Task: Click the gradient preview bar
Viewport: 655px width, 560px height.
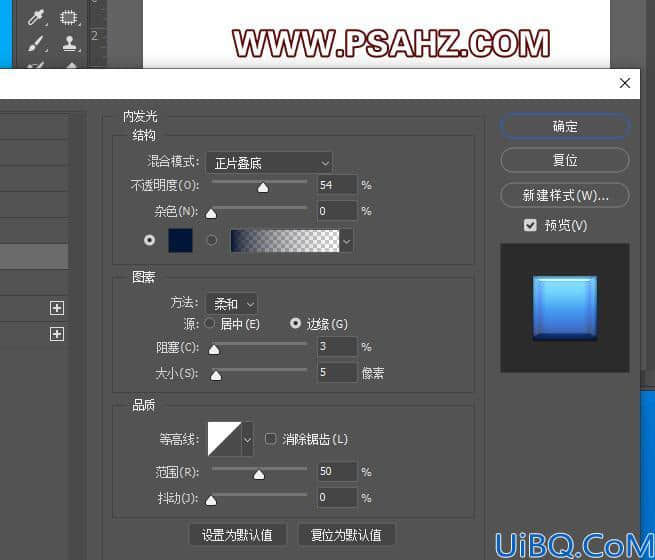Action: point(285,241)
